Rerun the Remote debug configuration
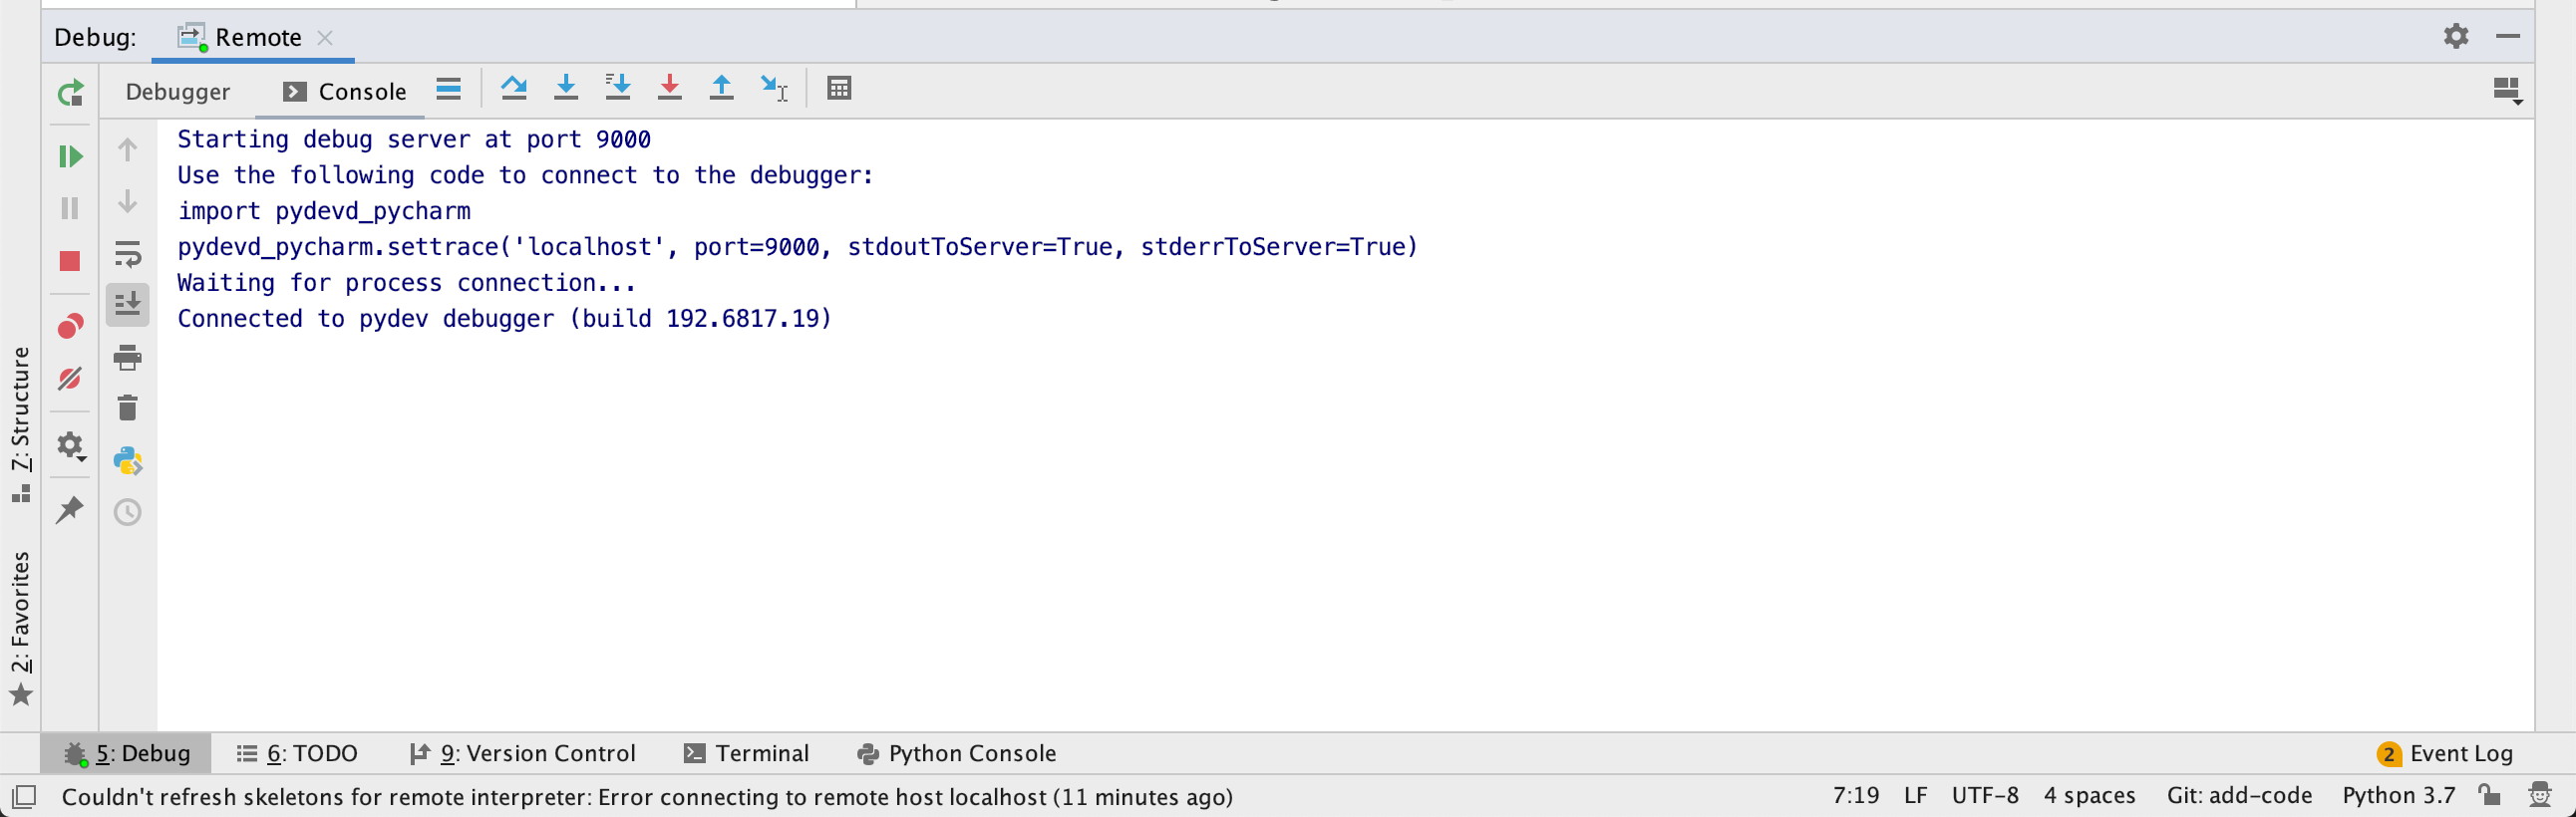The height and width of the screenshot is (817, 2576). [70, 93]
